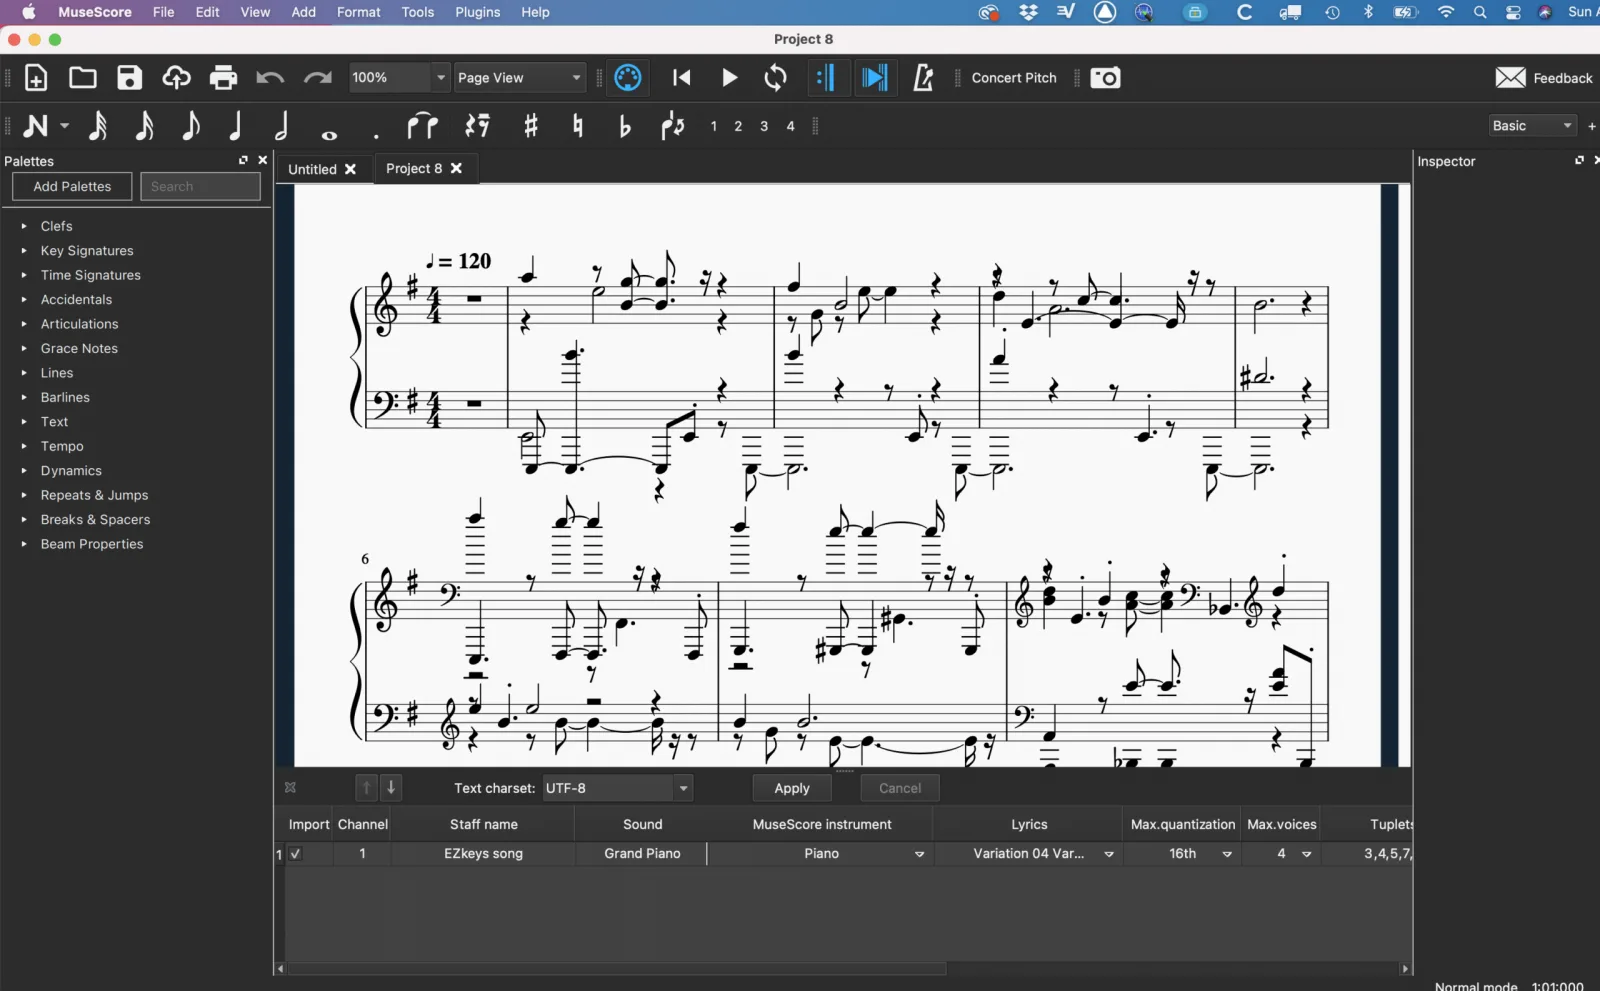Click the Add Palettes button
This screenshot has height=991, width=1600.
(x=72, y=187)
